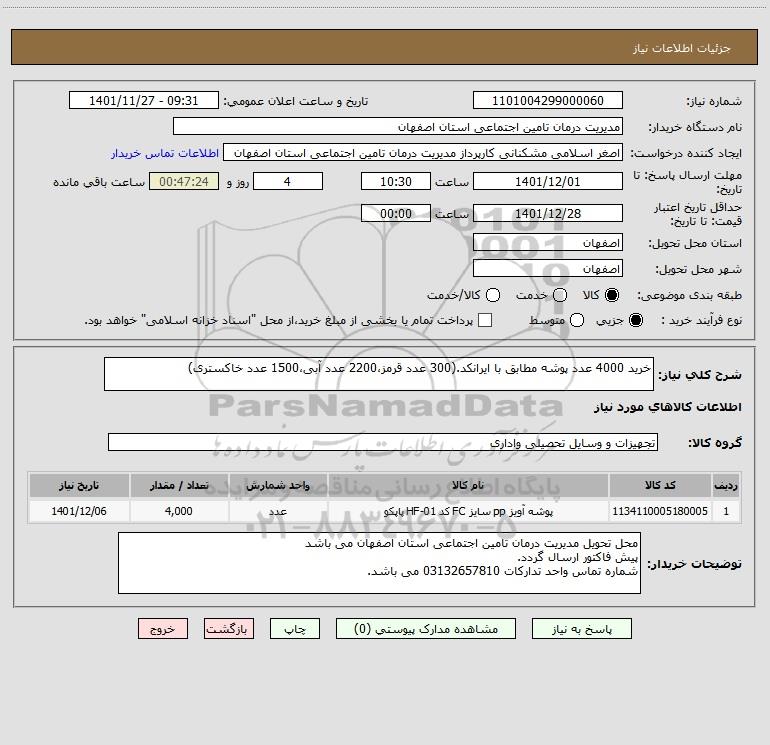Click the buyer organization name field
The width and height of the screenshot is (770, 745).
tap(398, 126)
